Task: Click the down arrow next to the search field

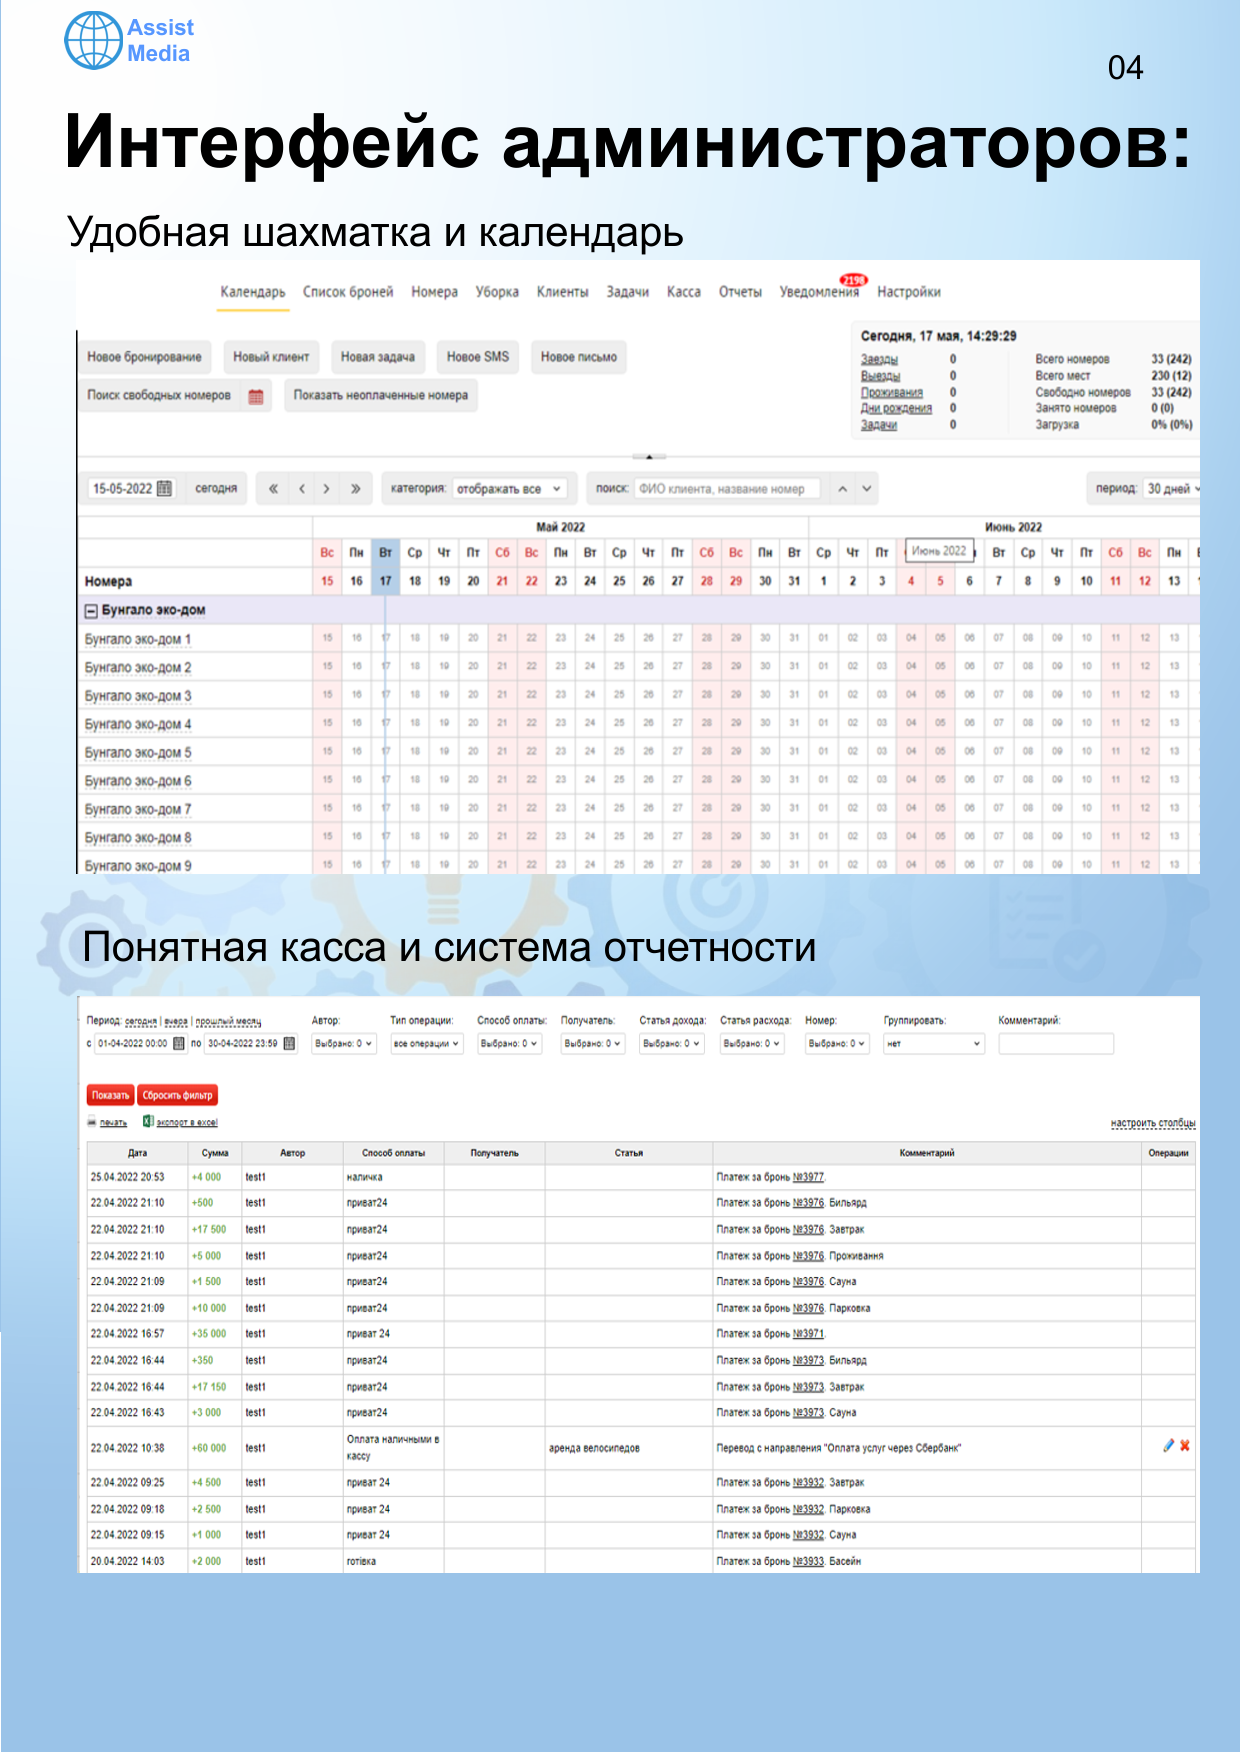Action: pos(867,489)
